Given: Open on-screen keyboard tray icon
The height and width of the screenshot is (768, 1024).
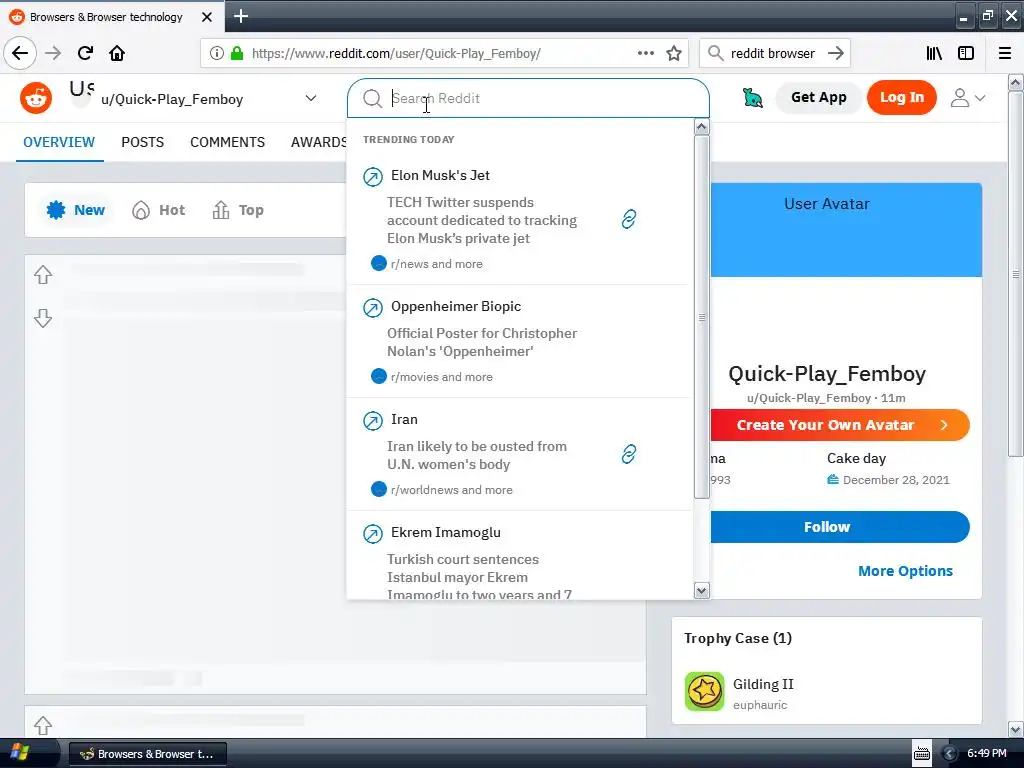Looking at the screenshot, I should tap(922, 754).
